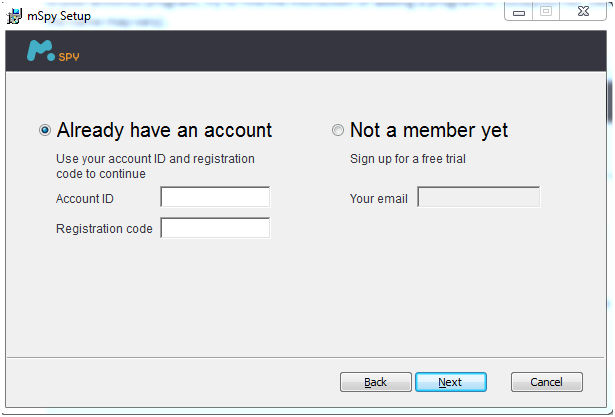The image size is (615, 417).
Task: Click the mSpy Setup installer title icon
Action: point(14,16)
